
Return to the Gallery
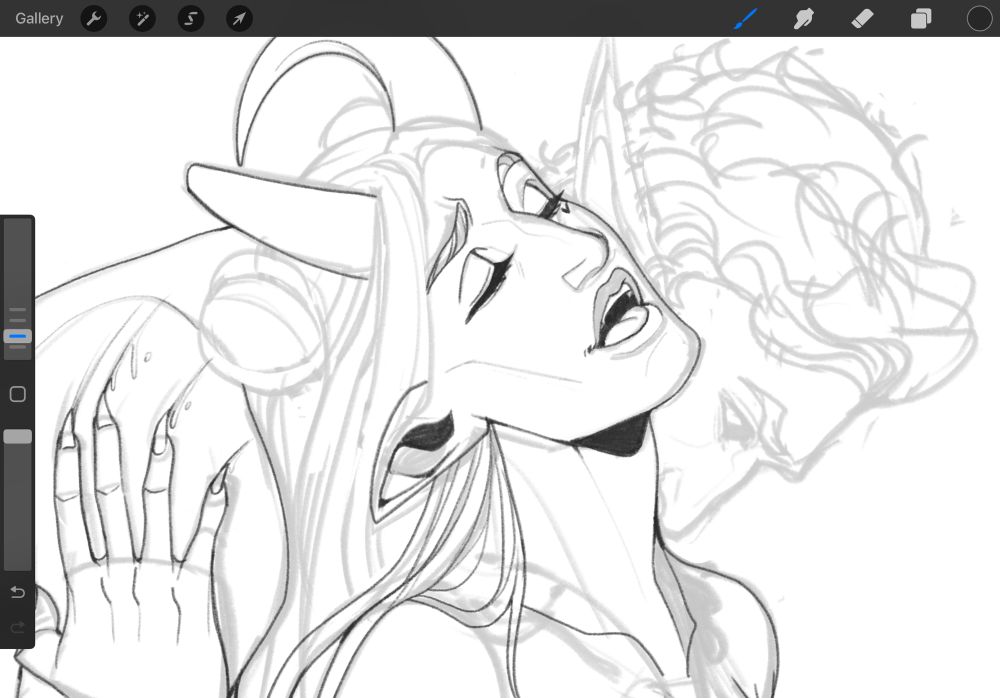click(39, 19)
